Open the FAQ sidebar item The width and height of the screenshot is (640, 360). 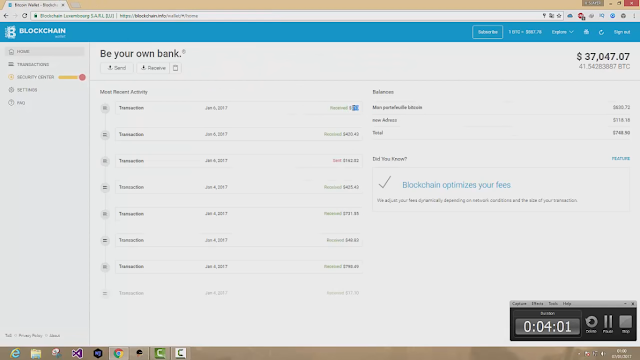pos(21,103)
